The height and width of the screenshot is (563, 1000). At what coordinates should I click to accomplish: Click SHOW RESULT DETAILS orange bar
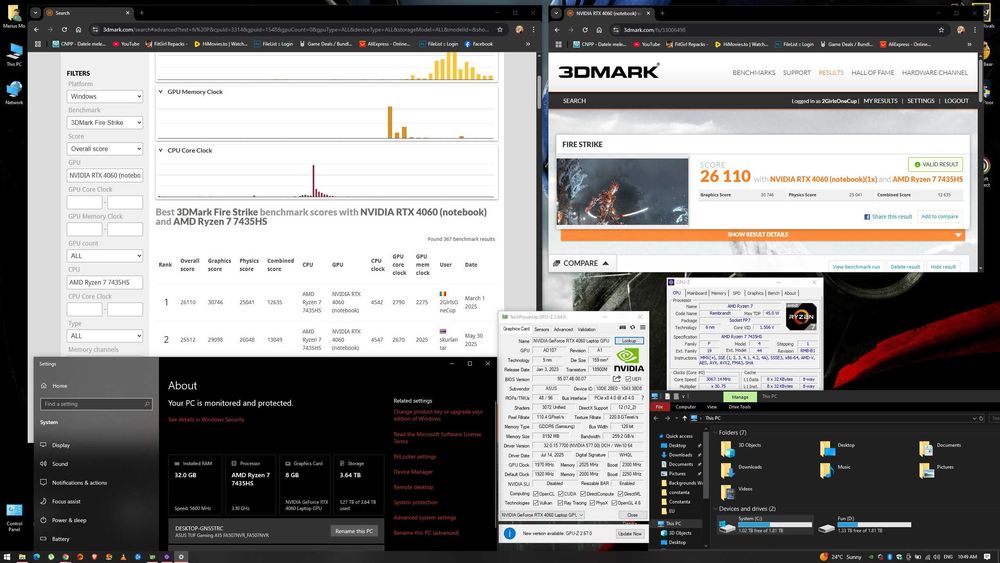pyautogui.click(x=763, y=235)
